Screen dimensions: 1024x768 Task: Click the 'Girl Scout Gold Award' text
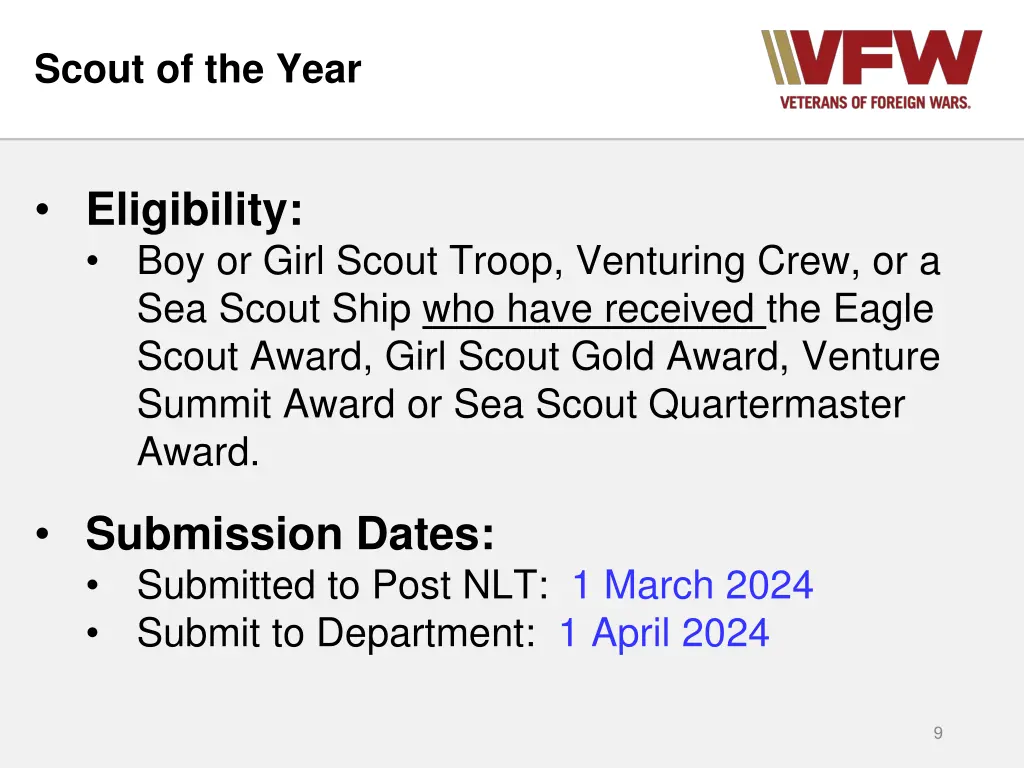[588, 356]
